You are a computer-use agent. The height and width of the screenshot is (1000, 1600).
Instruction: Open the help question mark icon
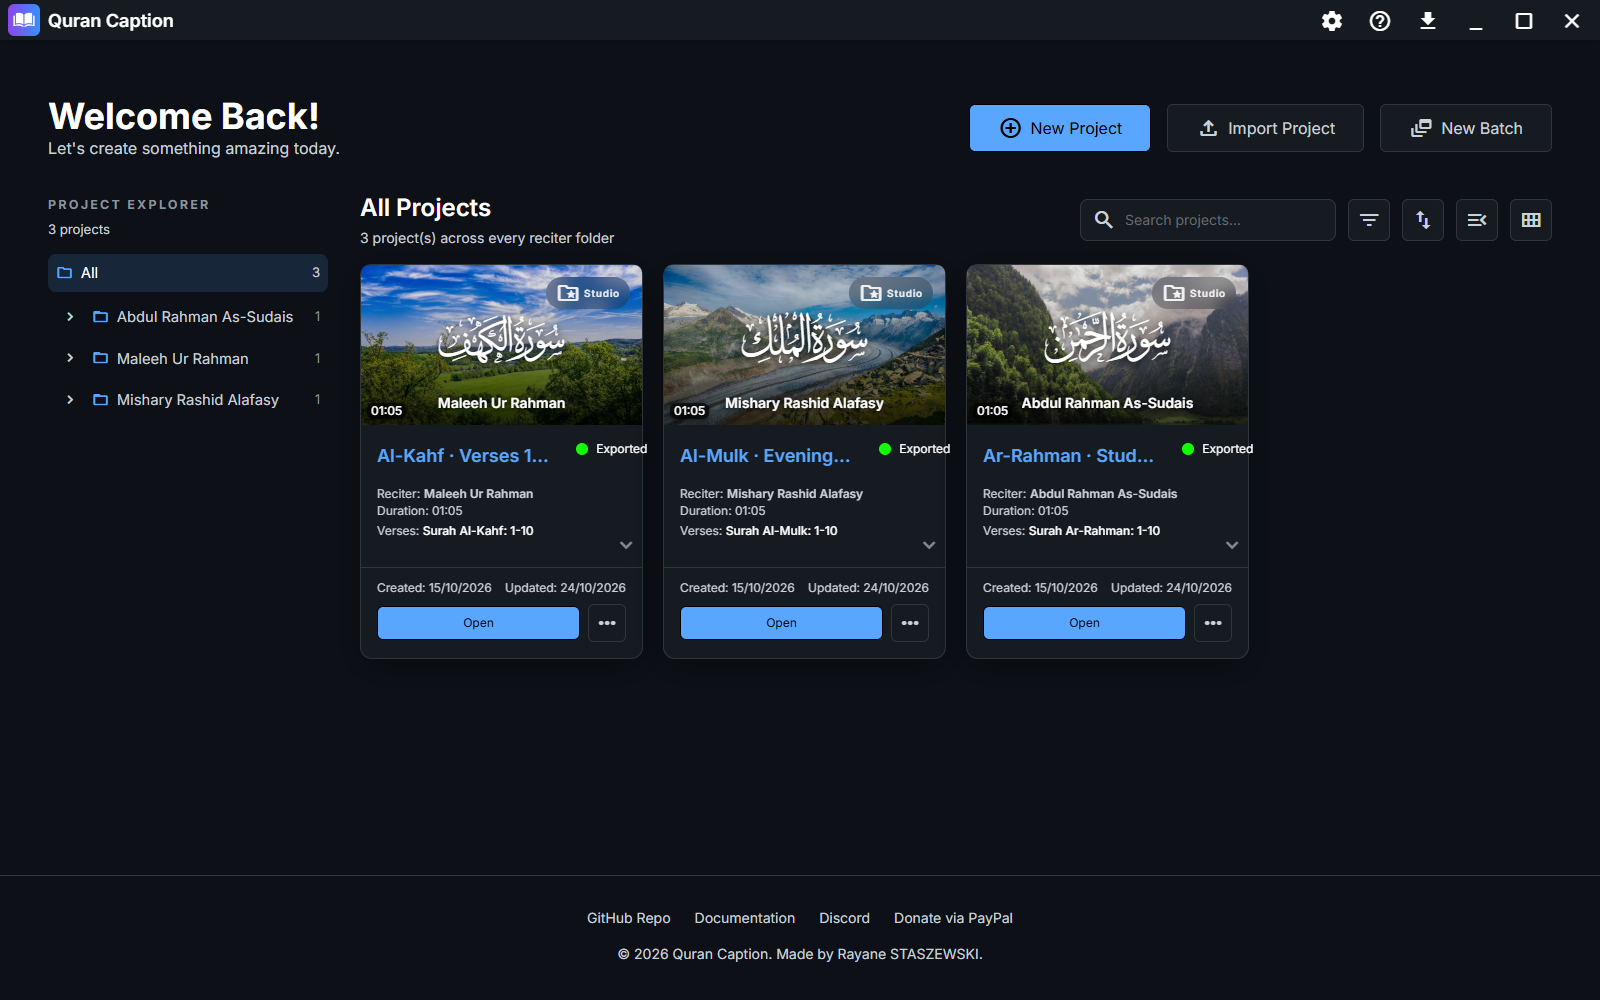[1380, 21]
